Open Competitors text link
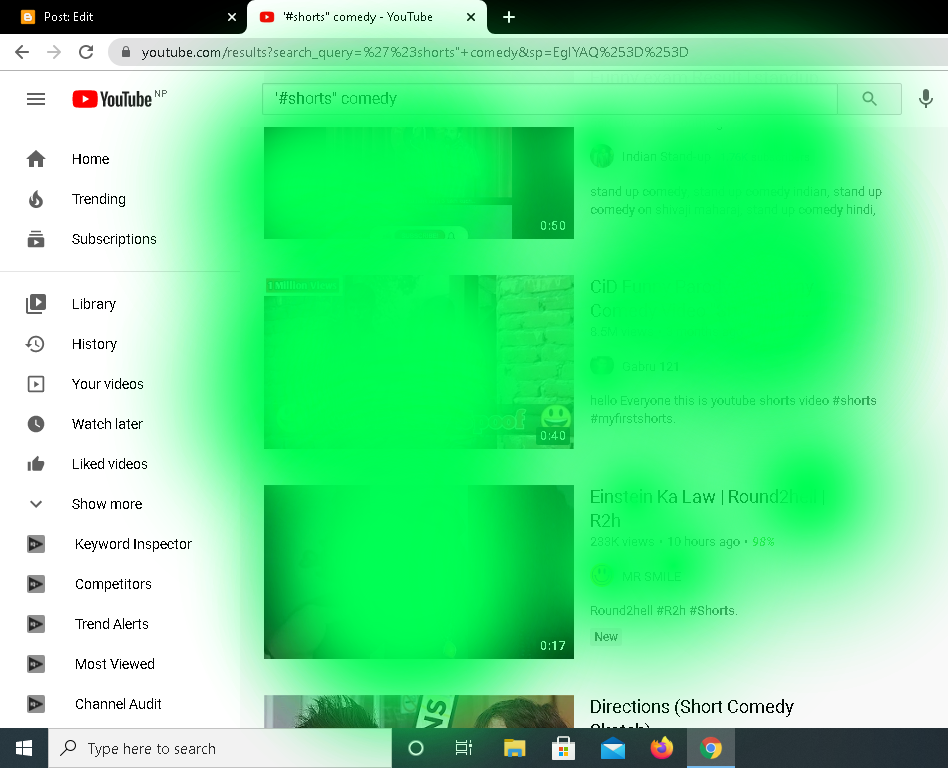 [x=113, y=584]
